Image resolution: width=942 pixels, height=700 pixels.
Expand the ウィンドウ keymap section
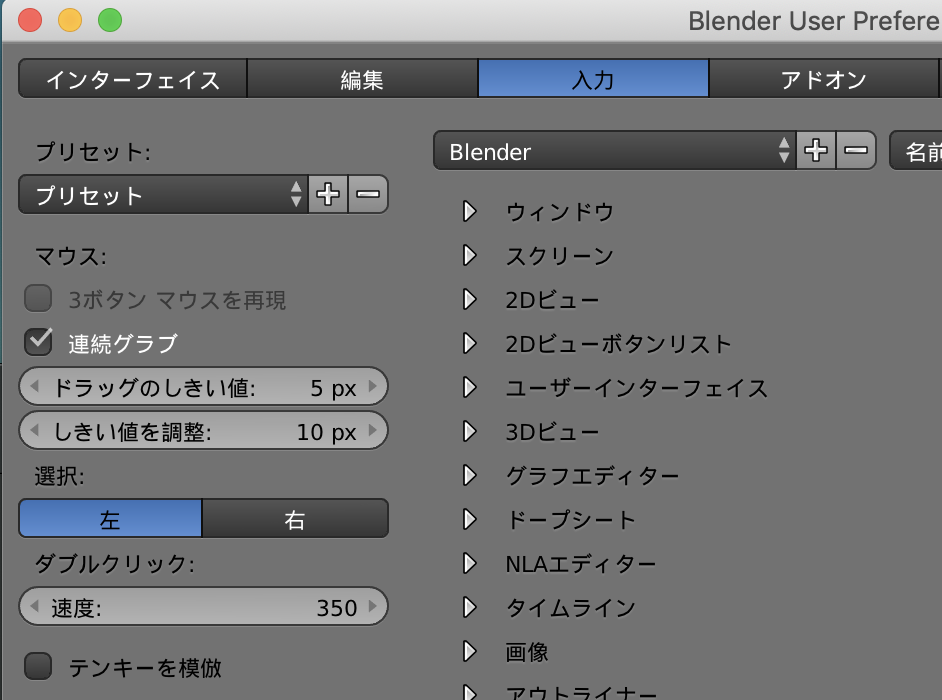470,212
